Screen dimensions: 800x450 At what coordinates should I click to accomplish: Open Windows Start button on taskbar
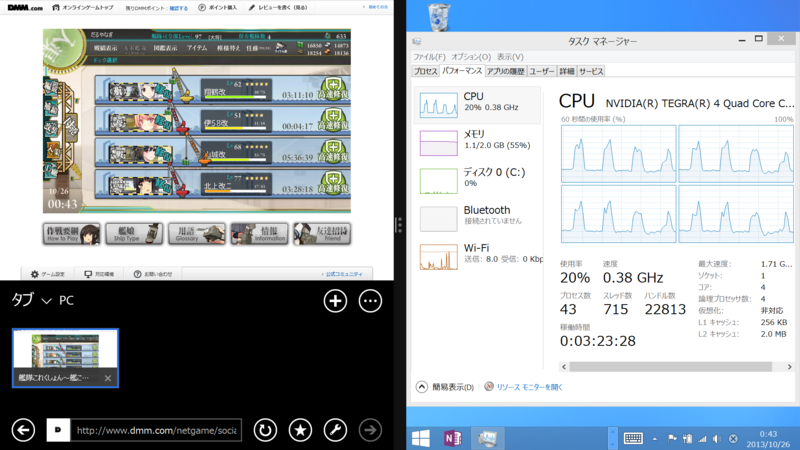(x=421, y=438)
